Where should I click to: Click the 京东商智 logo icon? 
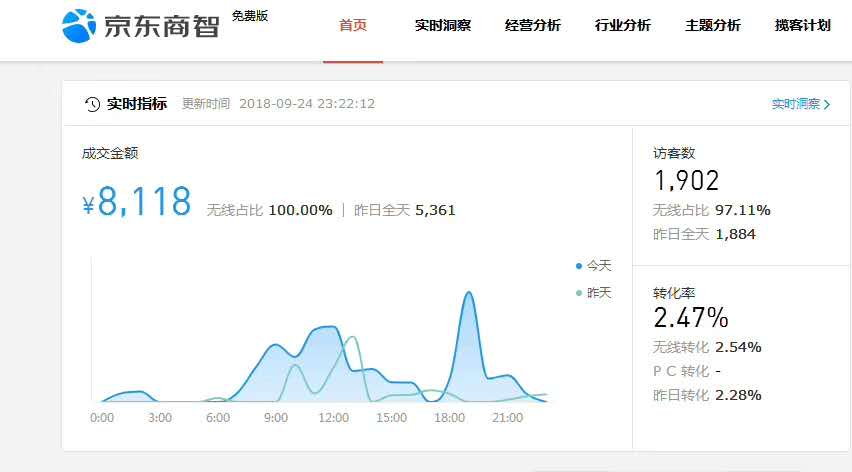(x=79, y=26)
